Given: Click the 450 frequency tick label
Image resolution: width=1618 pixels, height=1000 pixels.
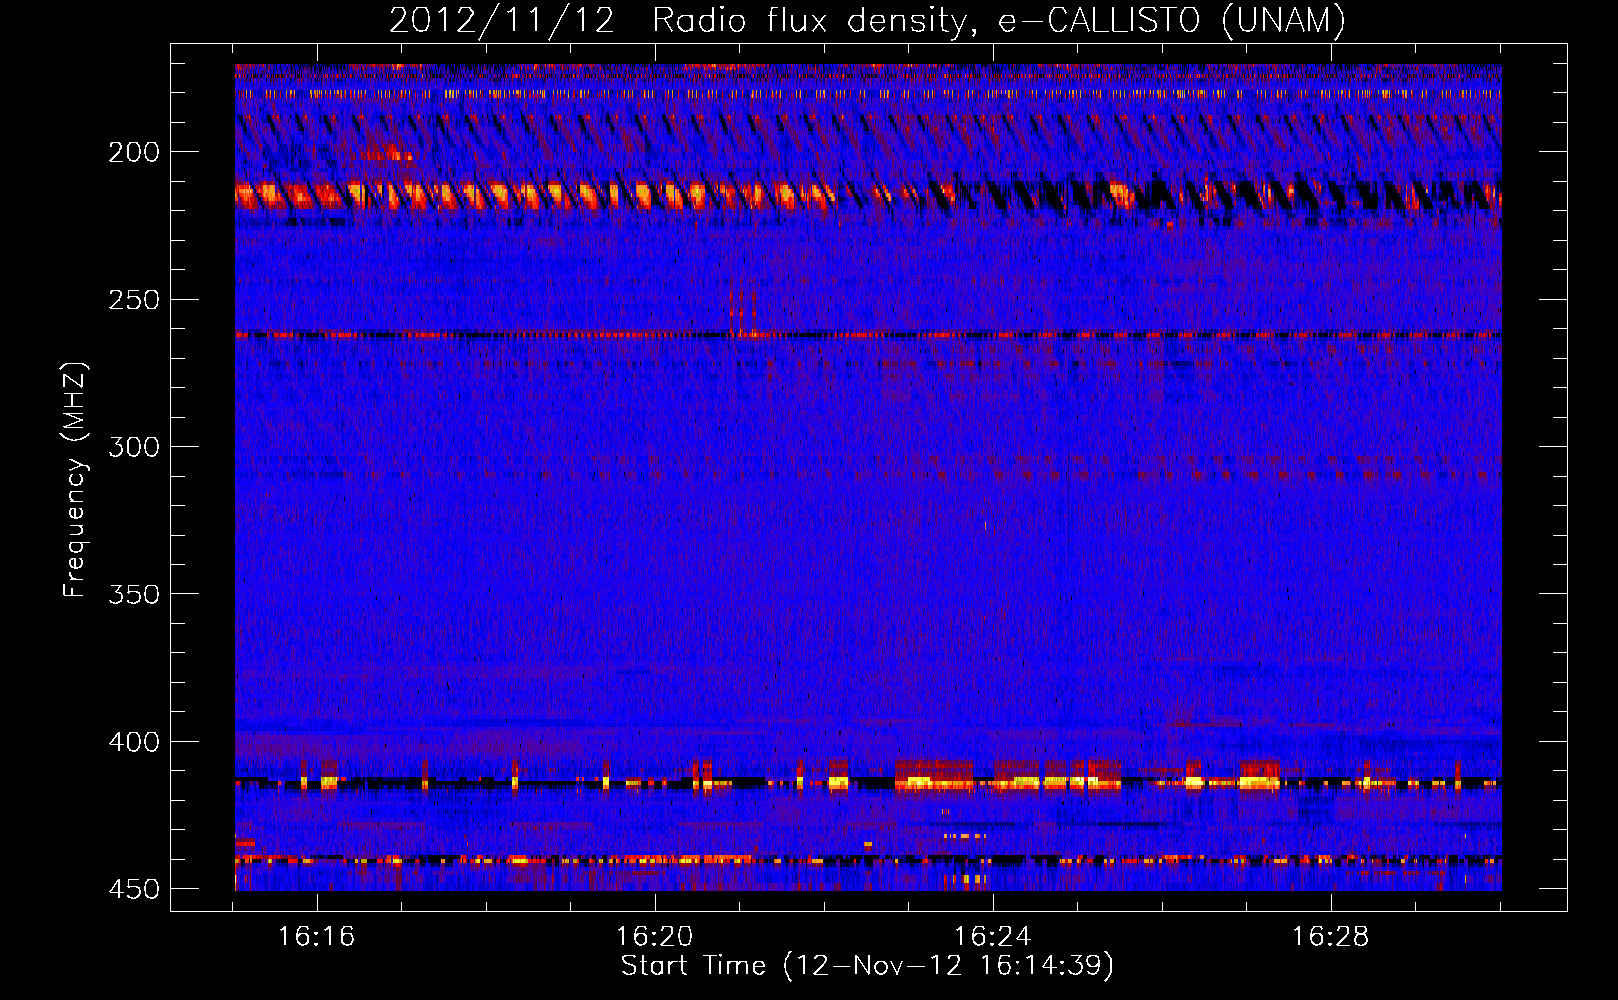Looking at the screenshot, I should (x=134, y=889).
